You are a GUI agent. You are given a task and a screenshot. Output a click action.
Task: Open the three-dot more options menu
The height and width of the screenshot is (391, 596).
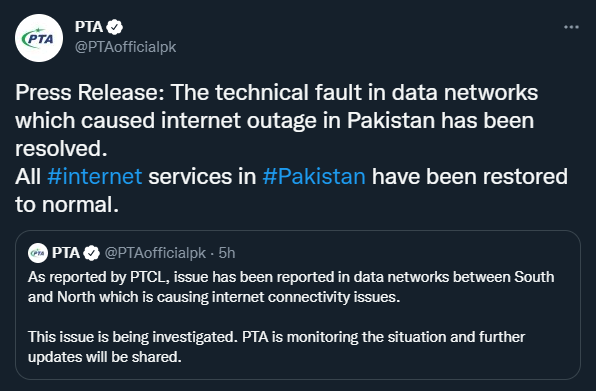click(x=571, y=27)
